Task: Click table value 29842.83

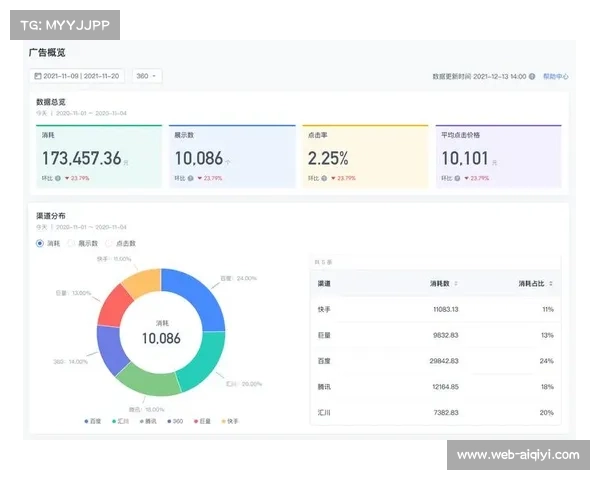Action: 444,361
